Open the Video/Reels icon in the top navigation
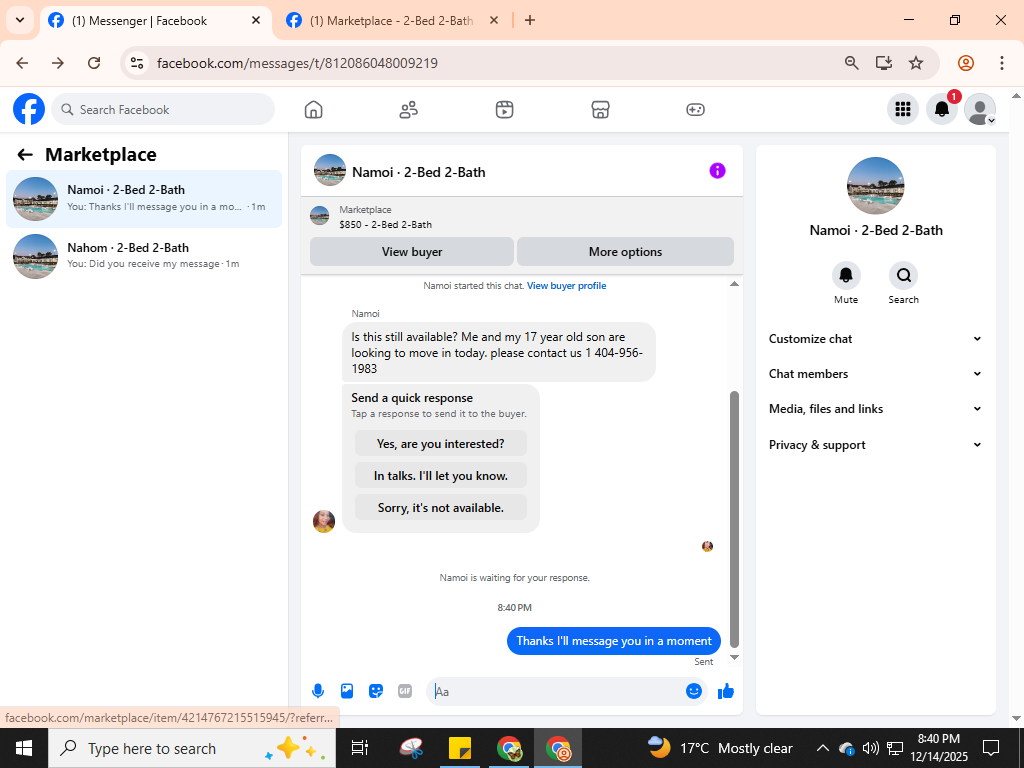This screenshot has width=1024, height=768. click(504, 110)
